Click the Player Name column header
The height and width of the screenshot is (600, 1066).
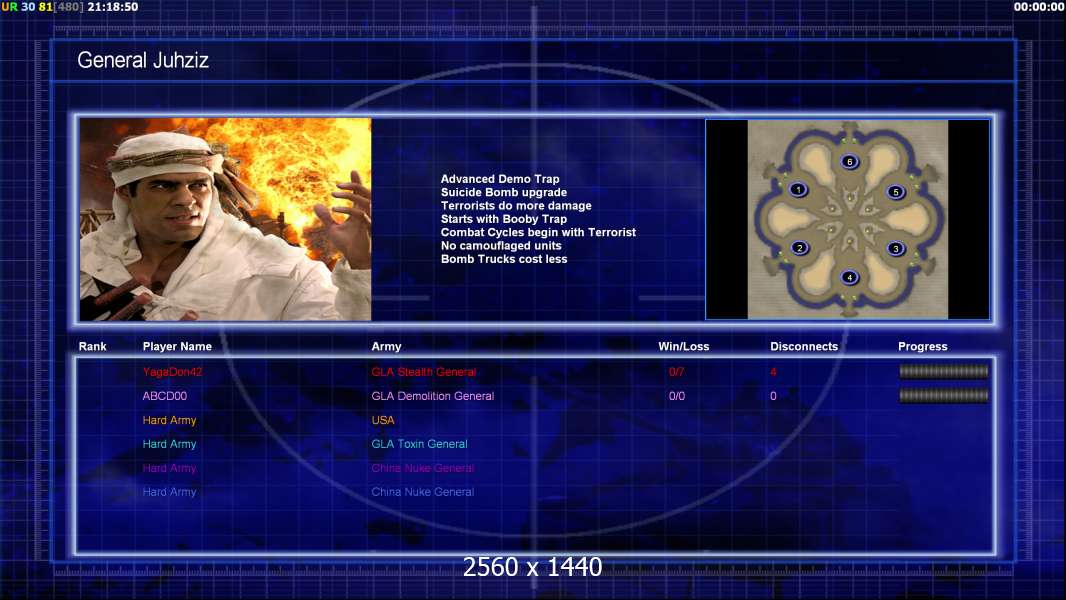click(x=177, y=346)
